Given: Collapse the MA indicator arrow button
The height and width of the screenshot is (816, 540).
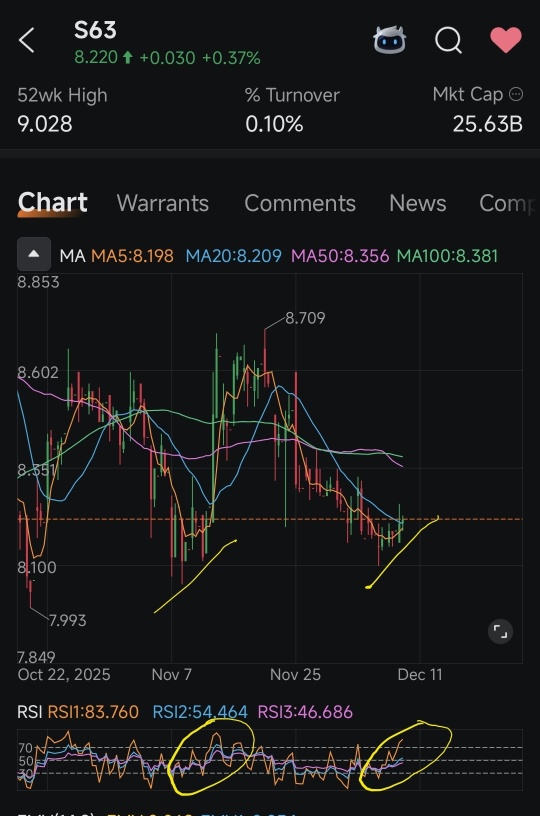Looking at the screenshot, I should pos(34,254).
